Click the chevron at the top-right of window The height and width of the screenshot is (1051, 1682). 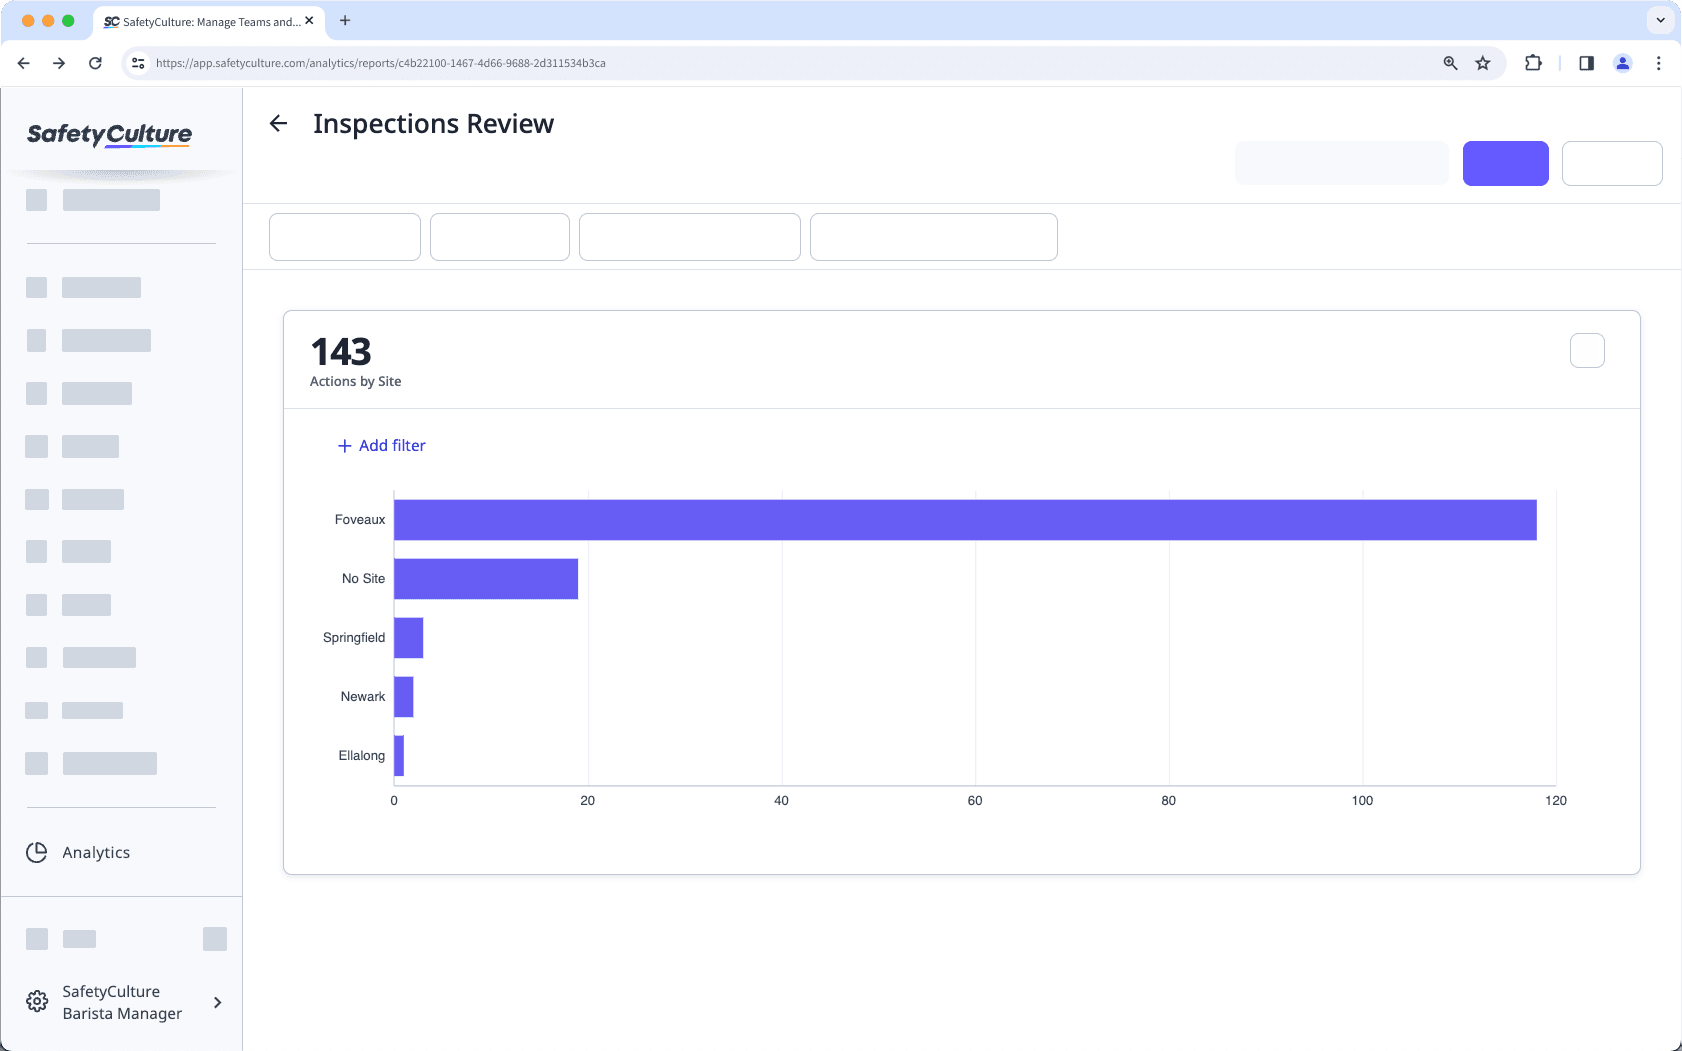click(1660, 20)
